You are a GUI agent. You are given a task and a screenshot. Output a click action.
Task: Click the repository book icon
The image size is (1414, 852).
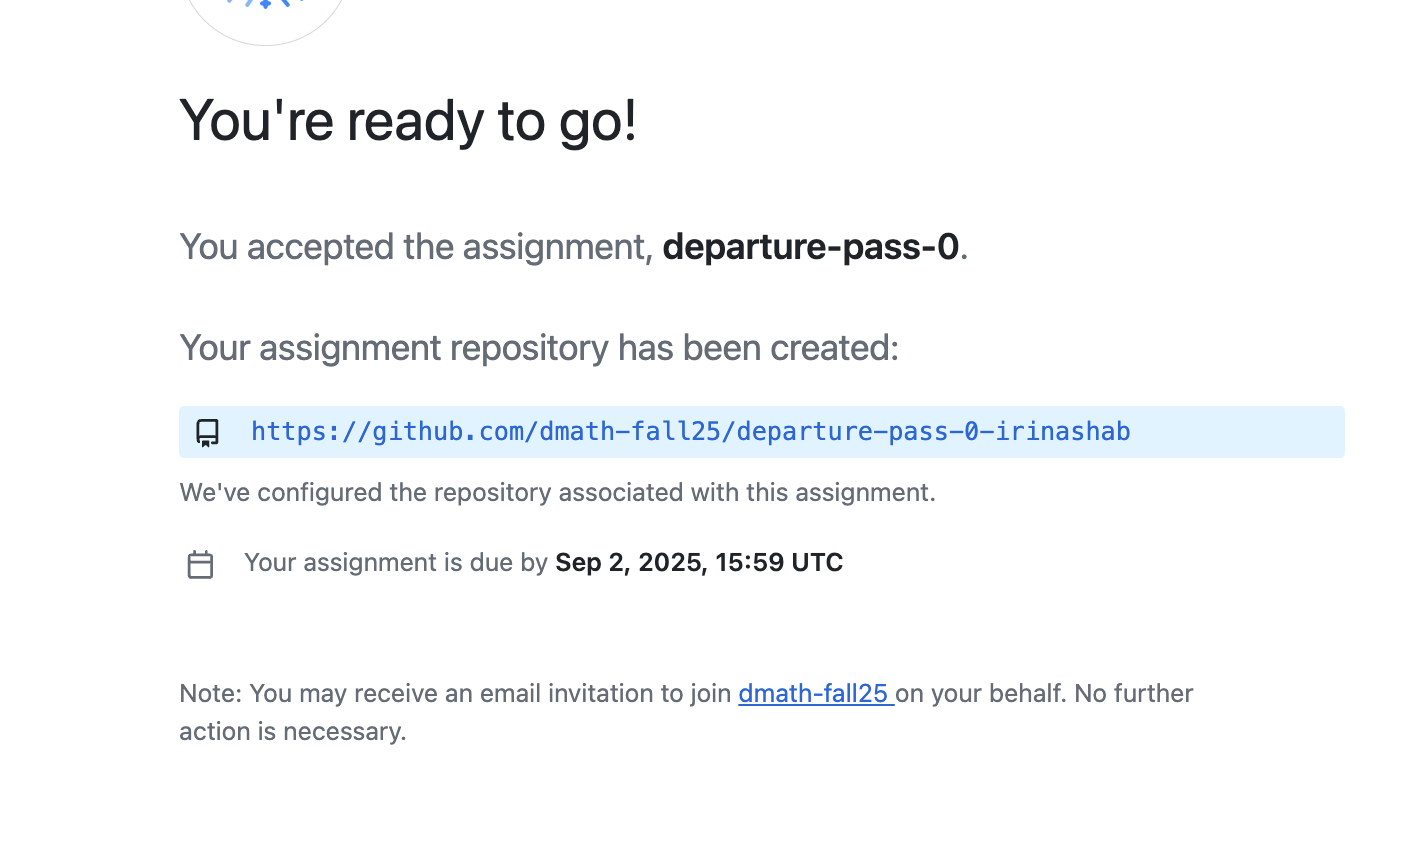point(207,432)
